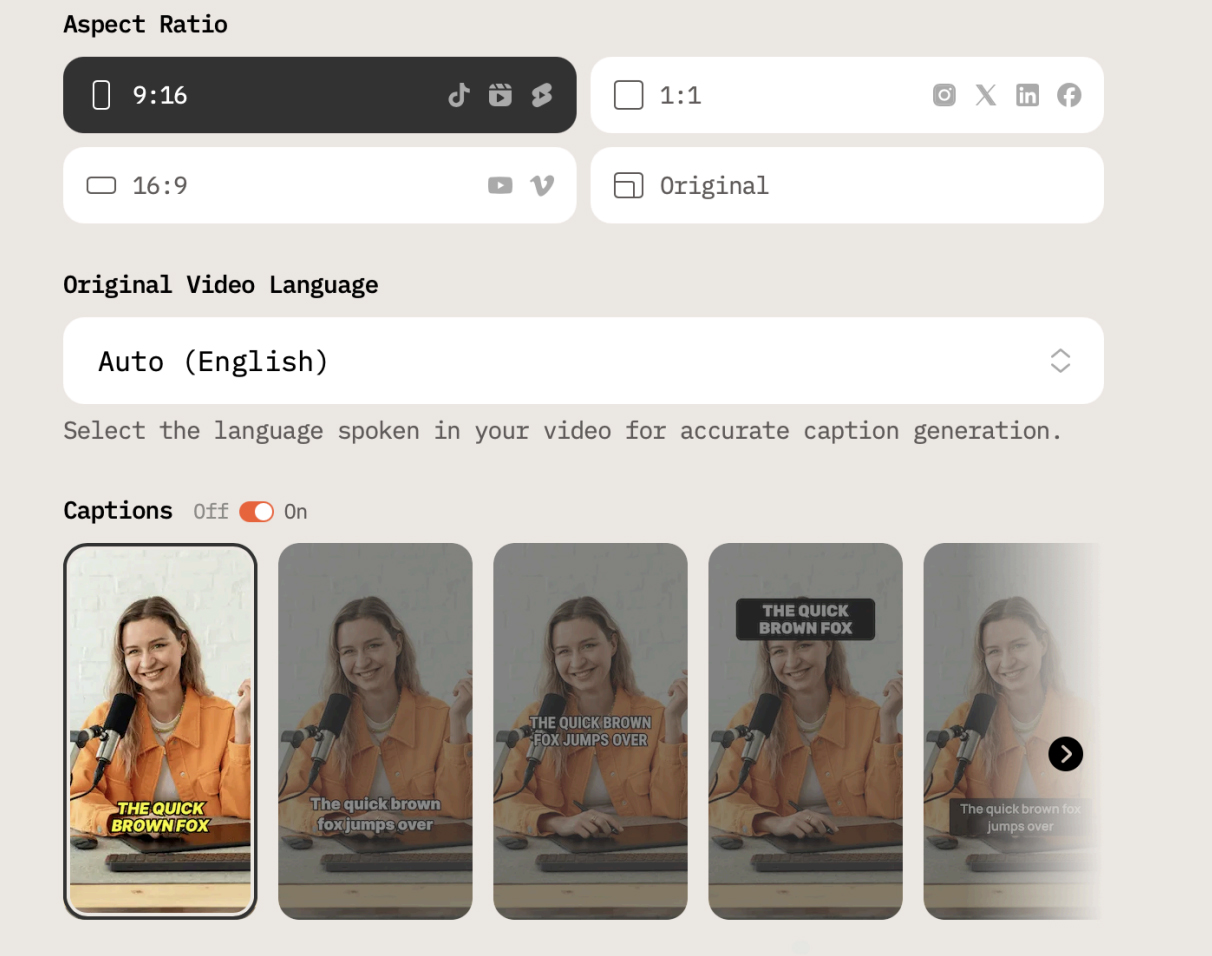Choose the centered uppercase caption style thumbnail
Screen dimensions: 1212x956
click(590, 730)
